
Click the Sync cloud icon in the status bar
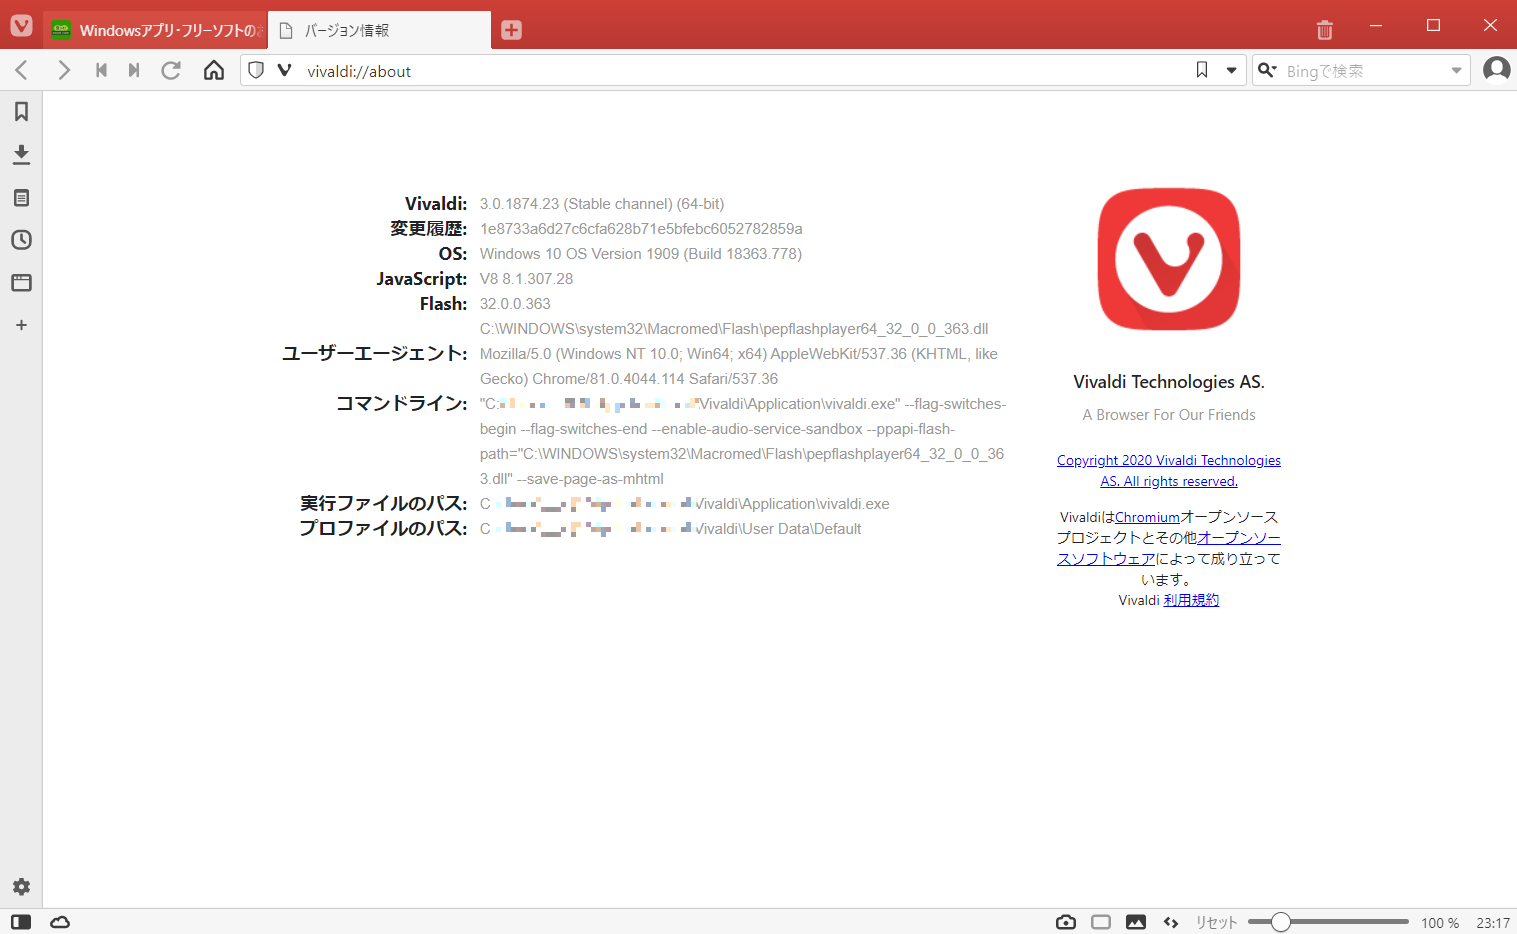pyautogui.click(x=59, y=921)
